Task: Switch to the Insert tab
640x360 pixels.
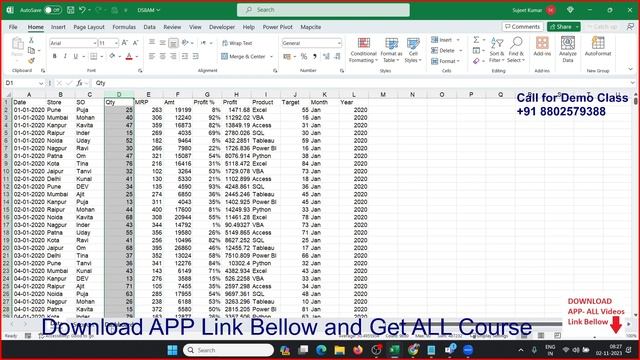Action: (58, 27)
